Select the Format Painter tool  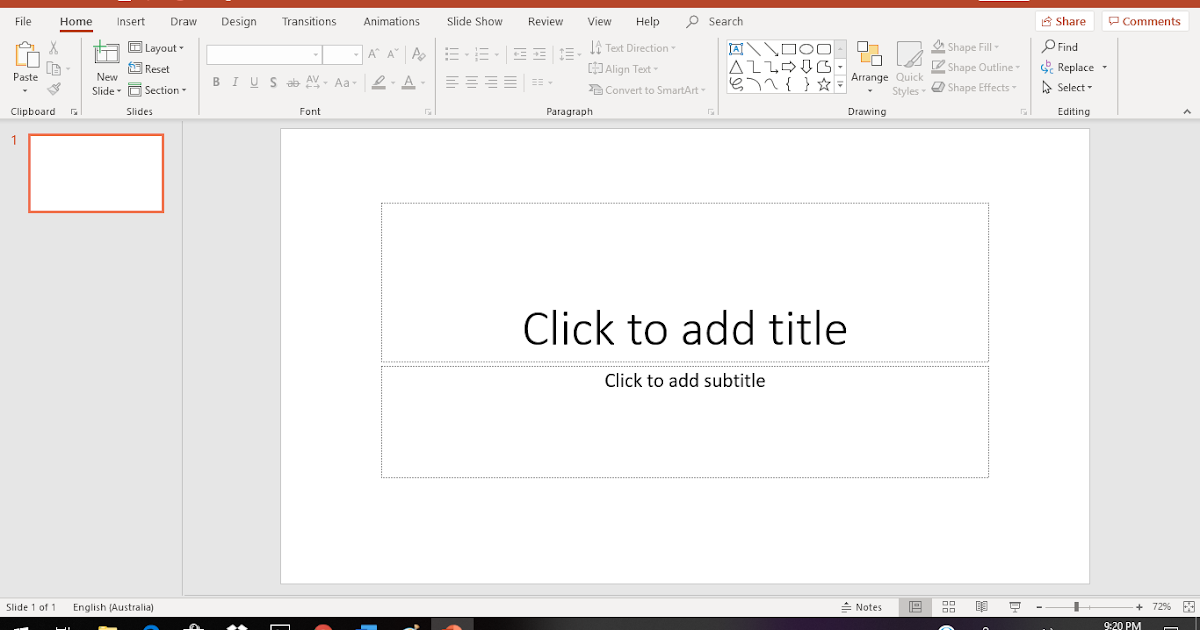pyautogui.click(x=54, y=90)
